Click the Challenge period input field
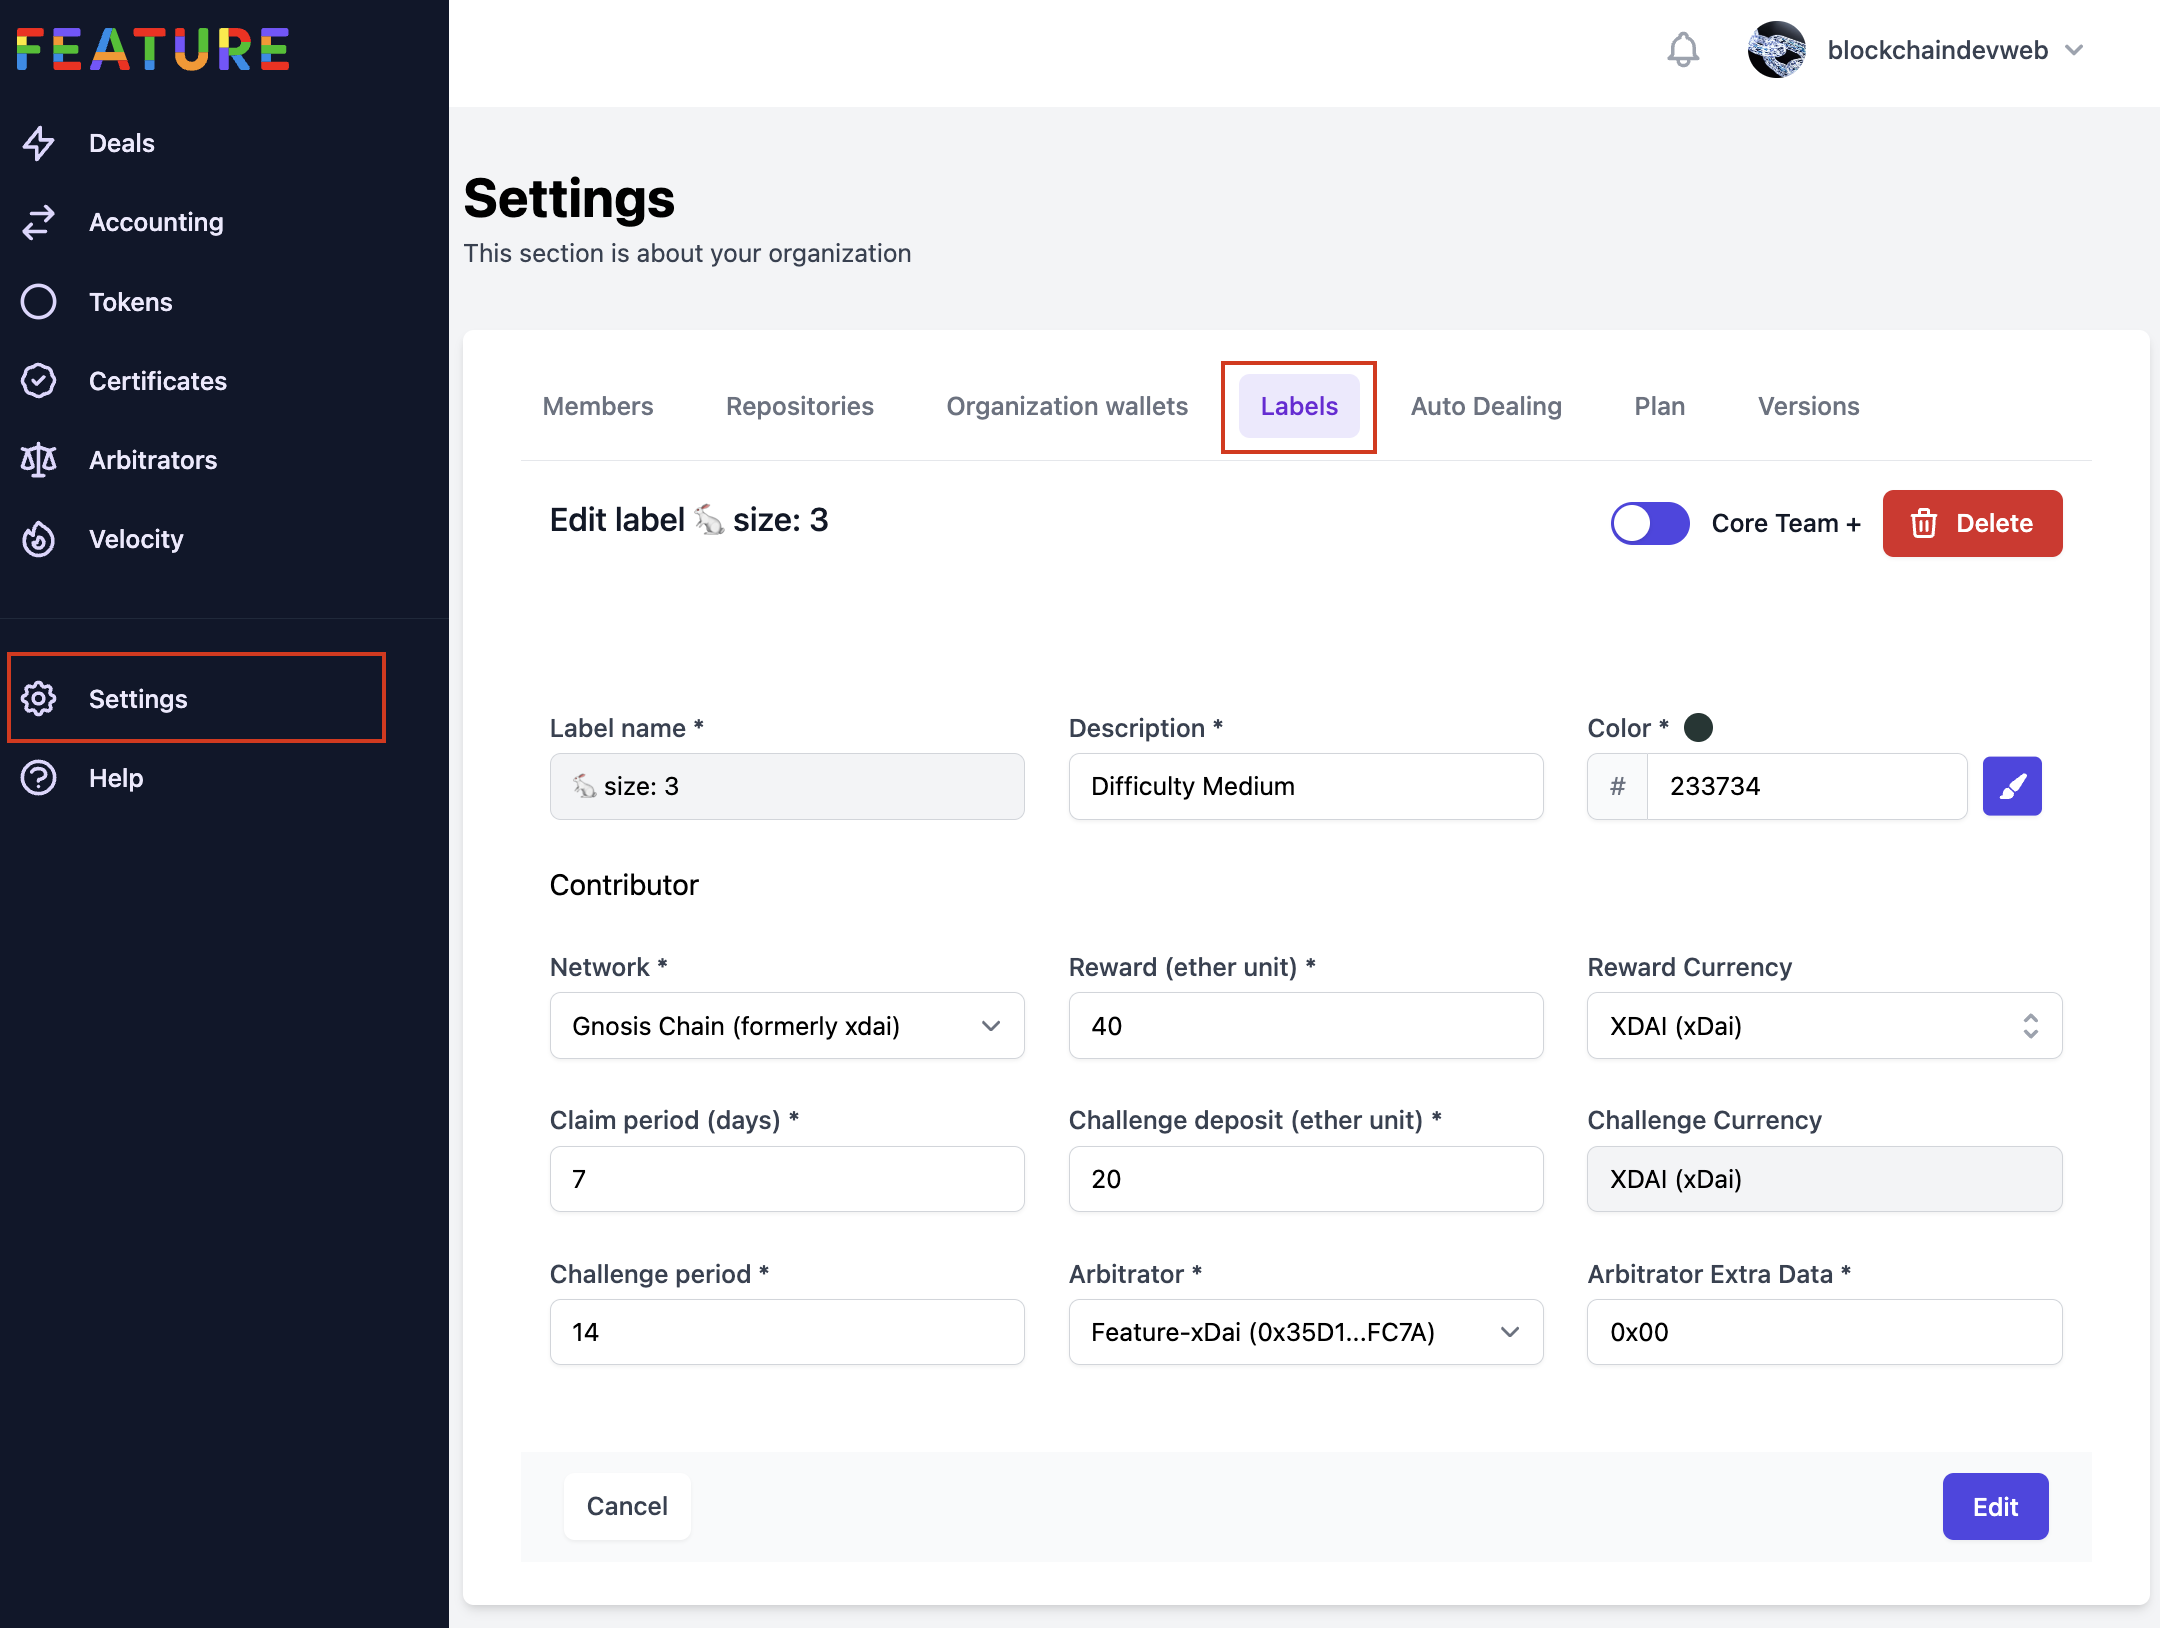 787,1332
